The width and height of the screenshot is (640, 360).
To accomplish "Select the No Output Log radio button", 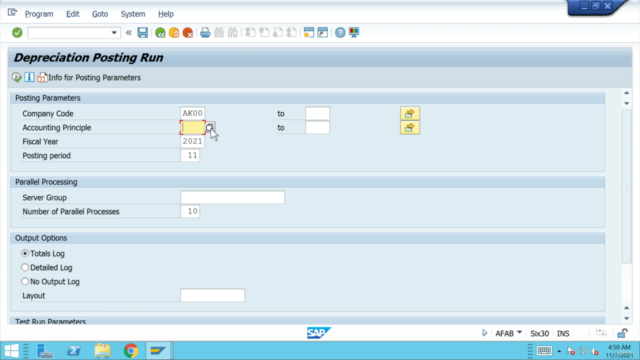I will coord(25,281).
